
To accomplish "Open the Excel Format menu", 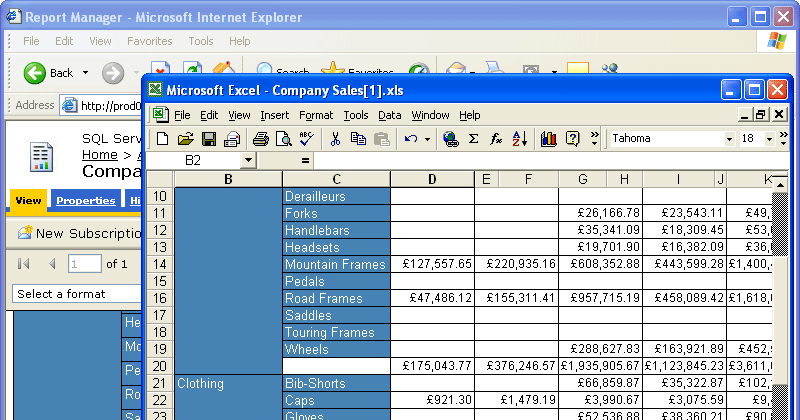I will click(x=316, y=115).
